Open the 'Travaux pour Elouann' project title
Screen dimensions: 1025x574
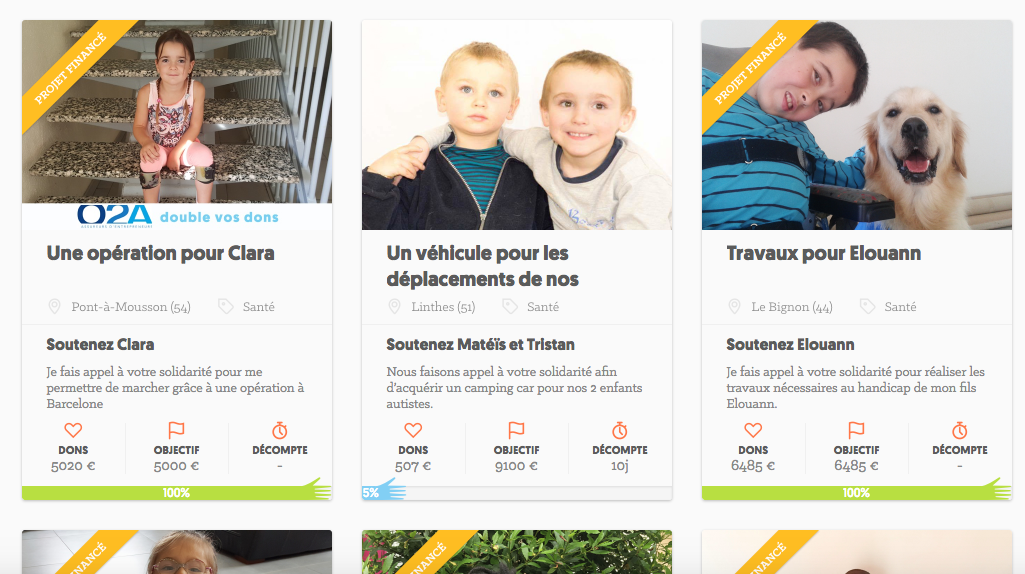pos(824,254)
